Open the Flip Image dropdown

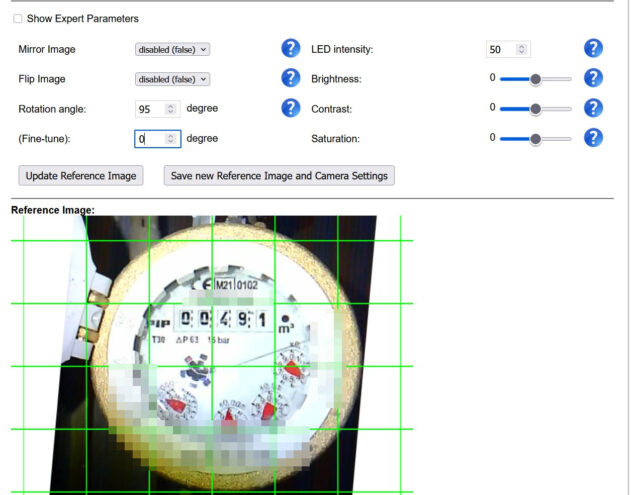(173, 79)
